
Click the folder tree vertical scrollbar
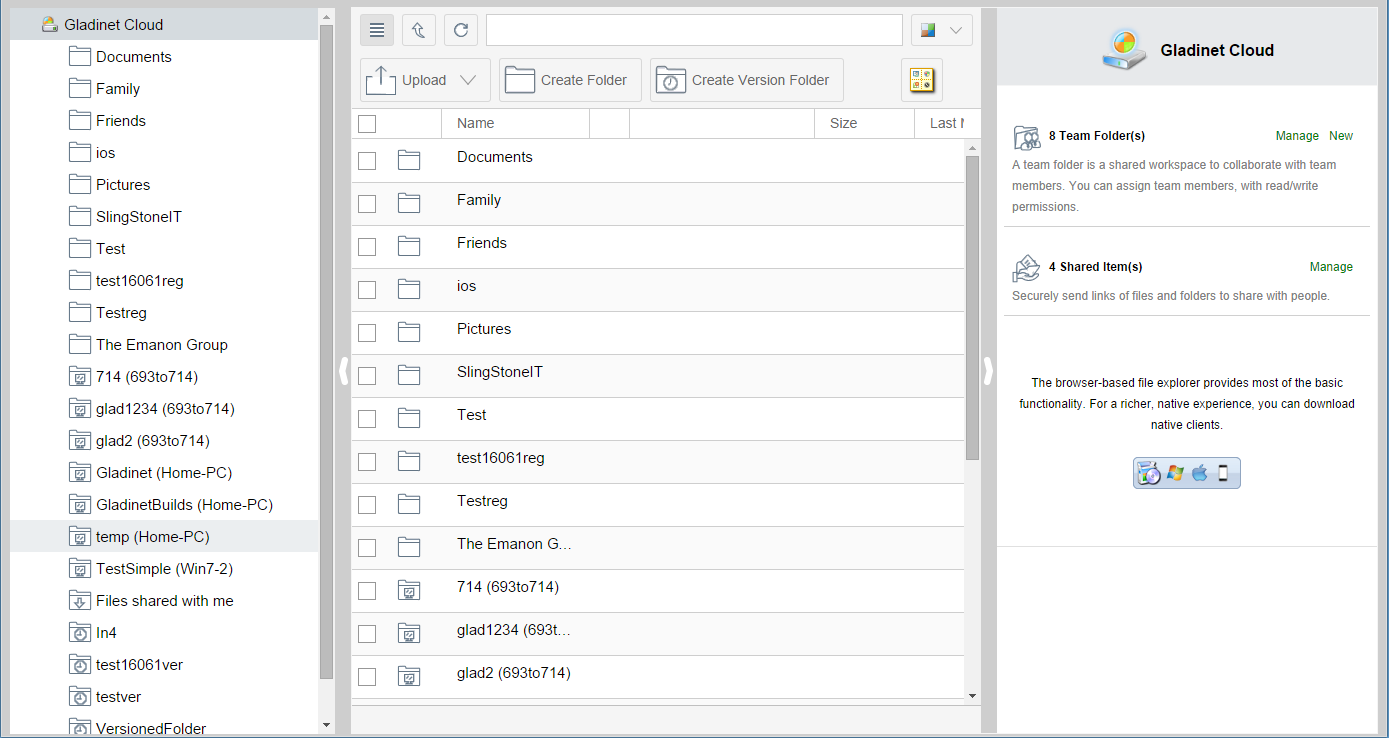[326, 352]
